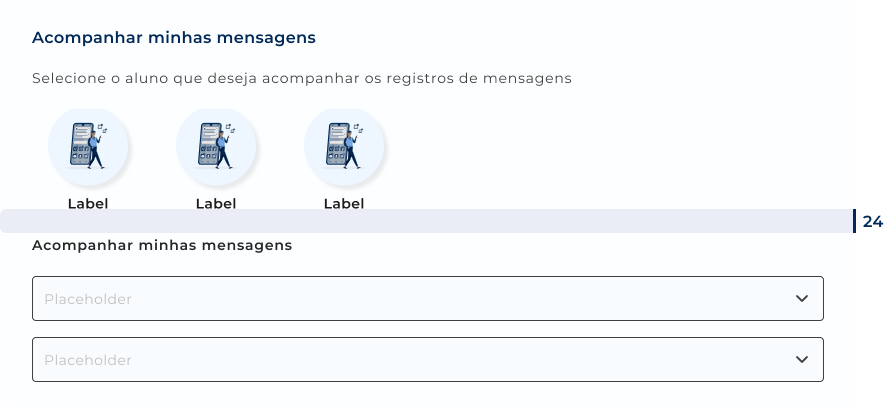Expand the second Placeholder dropdown field
Viewport: 884px width, 406px height.
click(427, 359)
